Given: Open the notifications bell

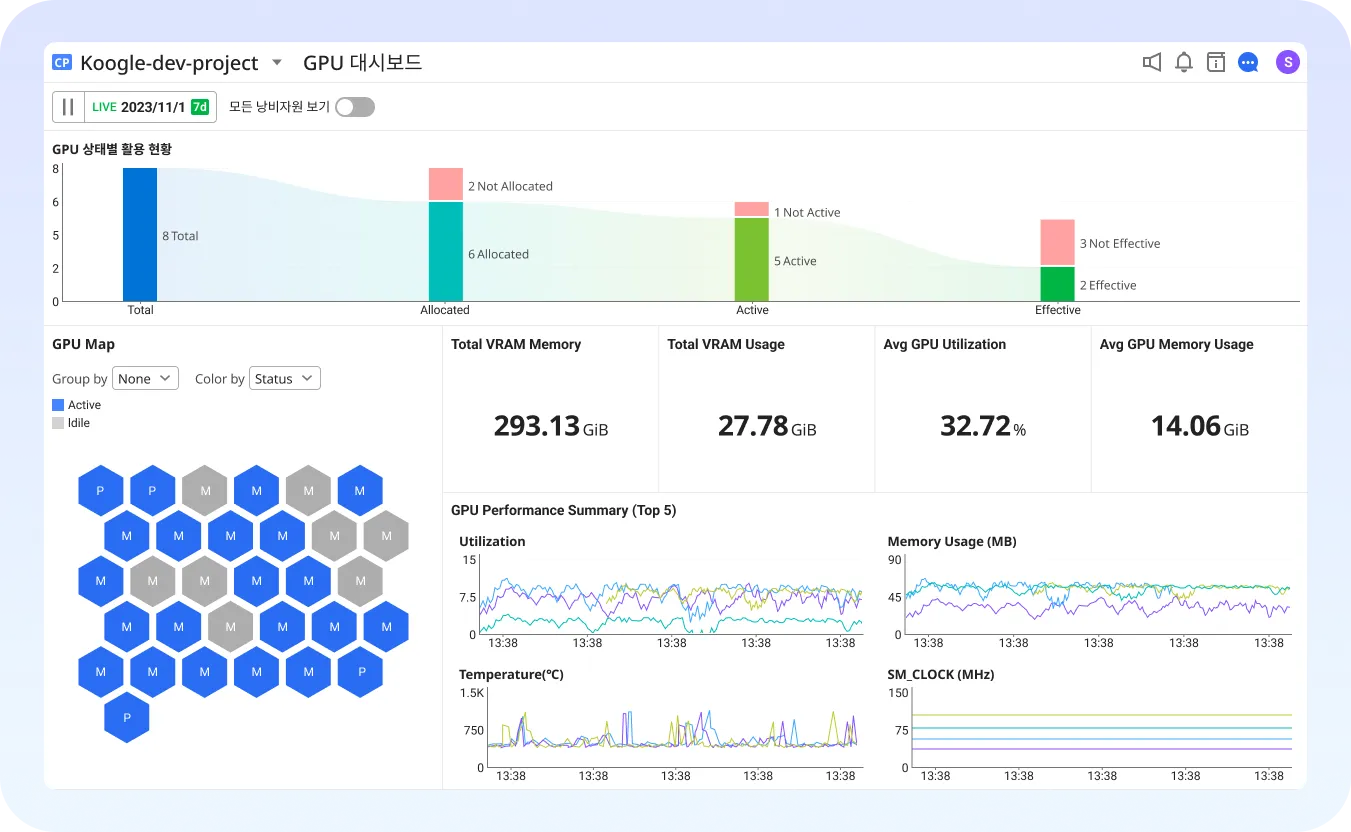Looking at the screenshot, I should pyautogui.click(x=1184, y=62).
